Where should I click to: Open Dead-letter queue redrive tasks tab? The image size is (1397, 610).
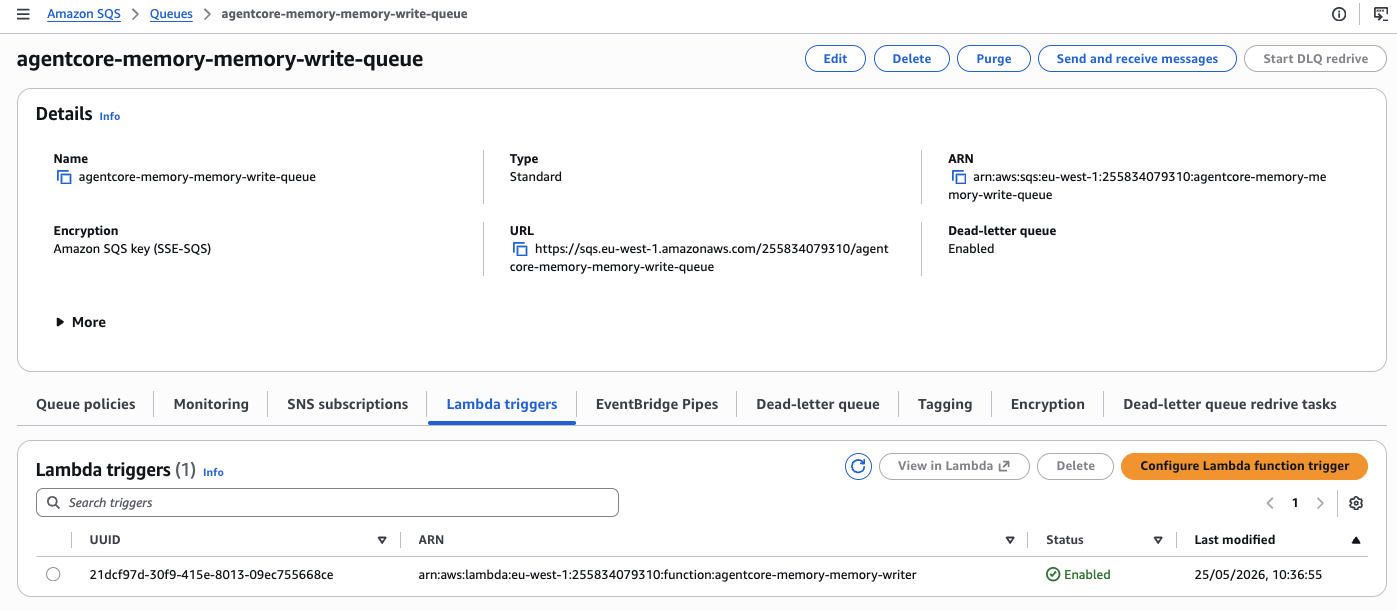coord(1230,404)
